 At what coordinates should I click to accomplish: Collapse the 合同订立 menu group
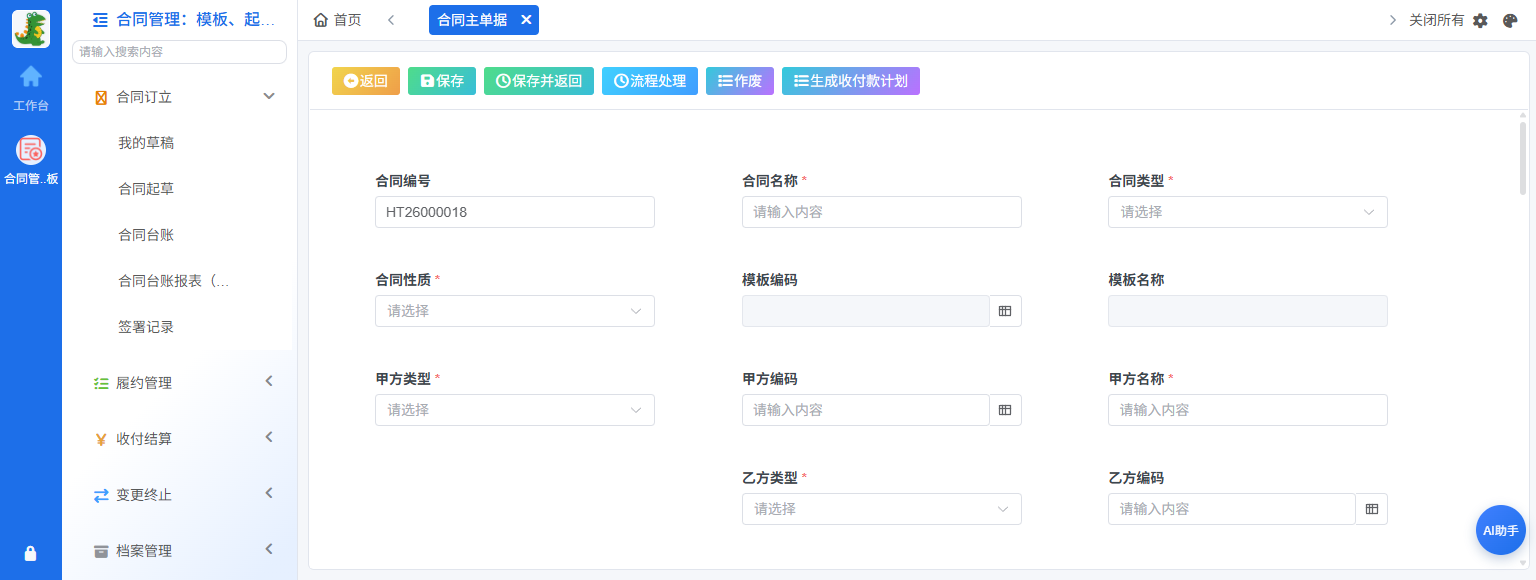pyautogui.click(x=179, y=97)
